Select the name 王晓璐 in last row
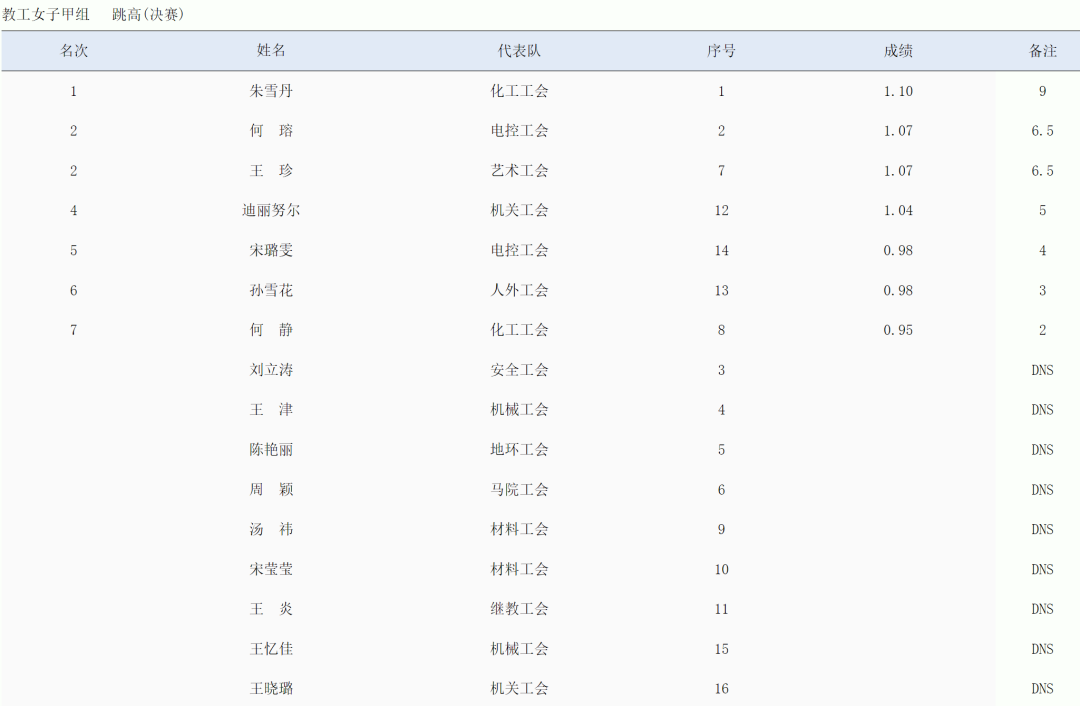 (271, 689)
